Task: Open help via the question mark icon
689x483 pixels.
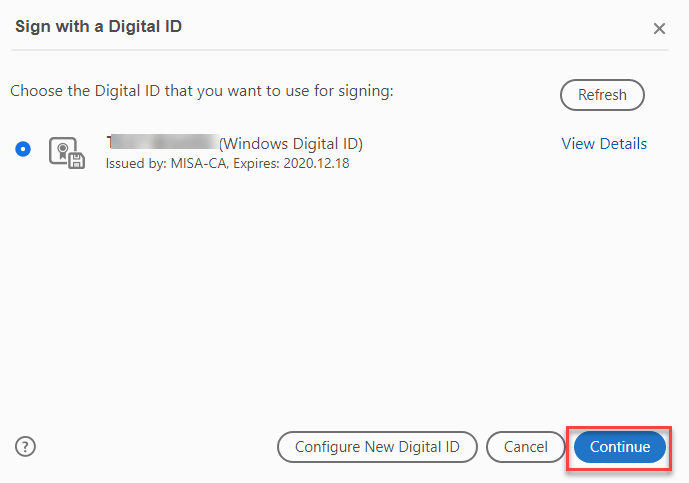Action: click(26, 447)
